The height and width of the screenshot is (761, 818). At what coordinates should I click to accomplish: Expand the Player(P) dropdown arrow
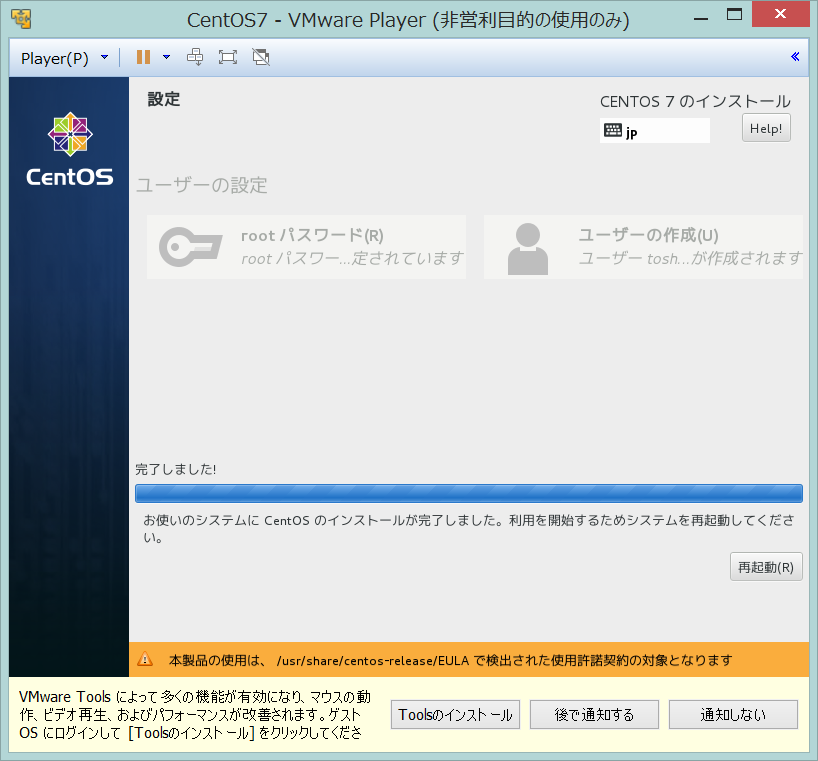click(104, 57)
